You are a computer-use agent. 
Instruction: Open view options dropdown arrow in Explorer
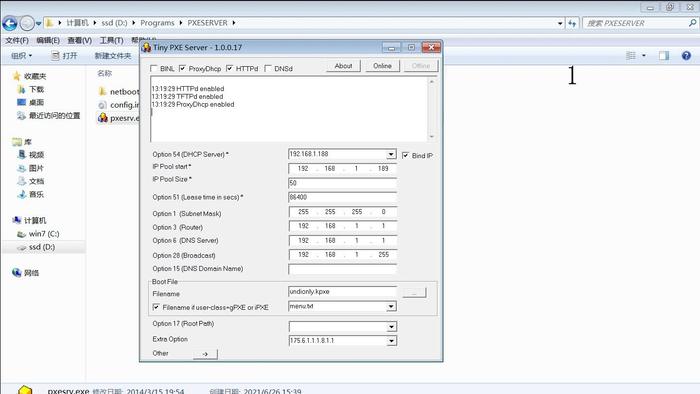[644, 56]
